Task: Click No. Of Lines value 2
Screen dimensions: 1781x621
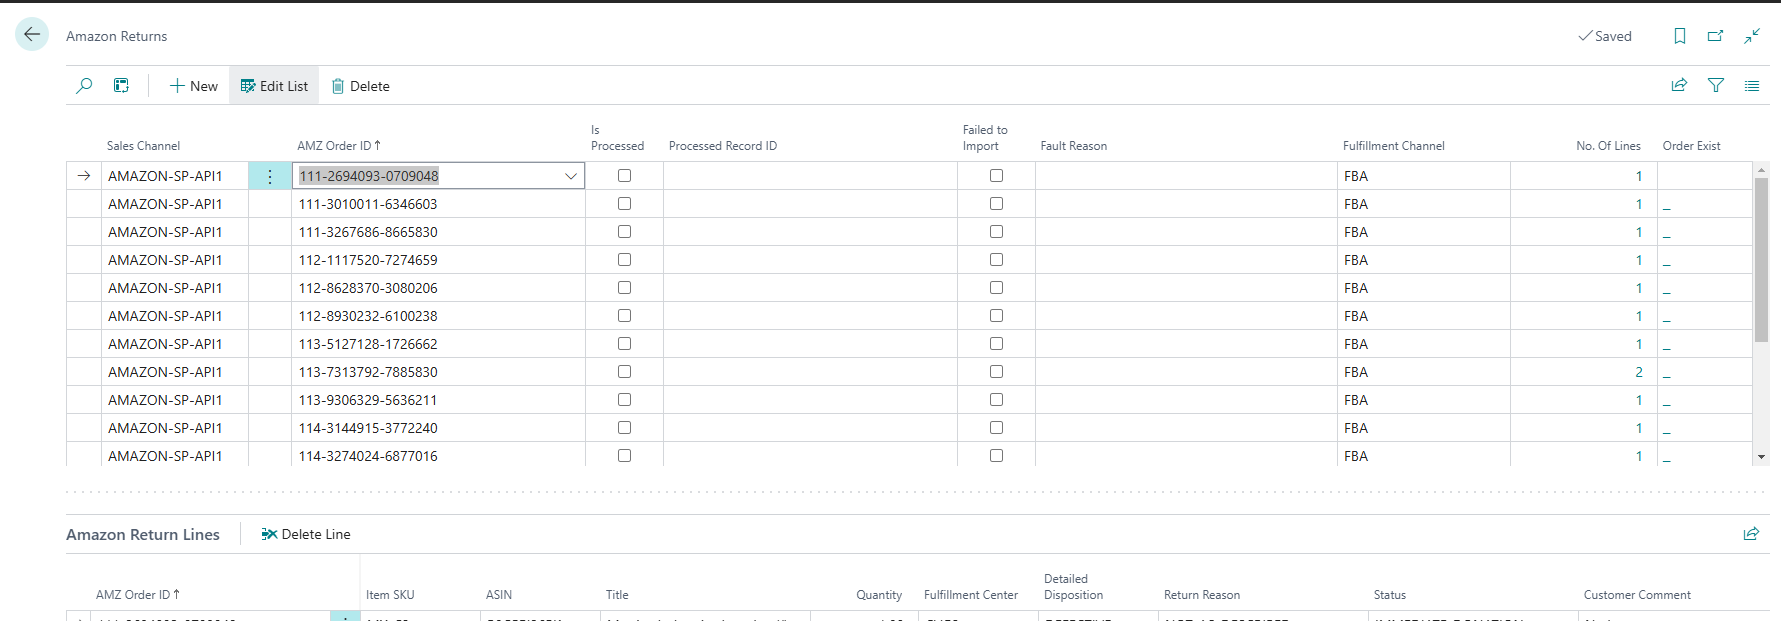Action: point(1639,372)
